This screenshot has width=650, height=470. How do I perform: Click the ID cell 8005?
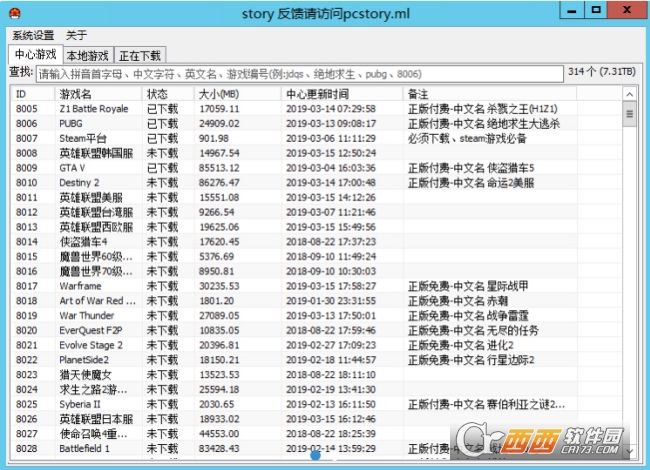(27, 109)
